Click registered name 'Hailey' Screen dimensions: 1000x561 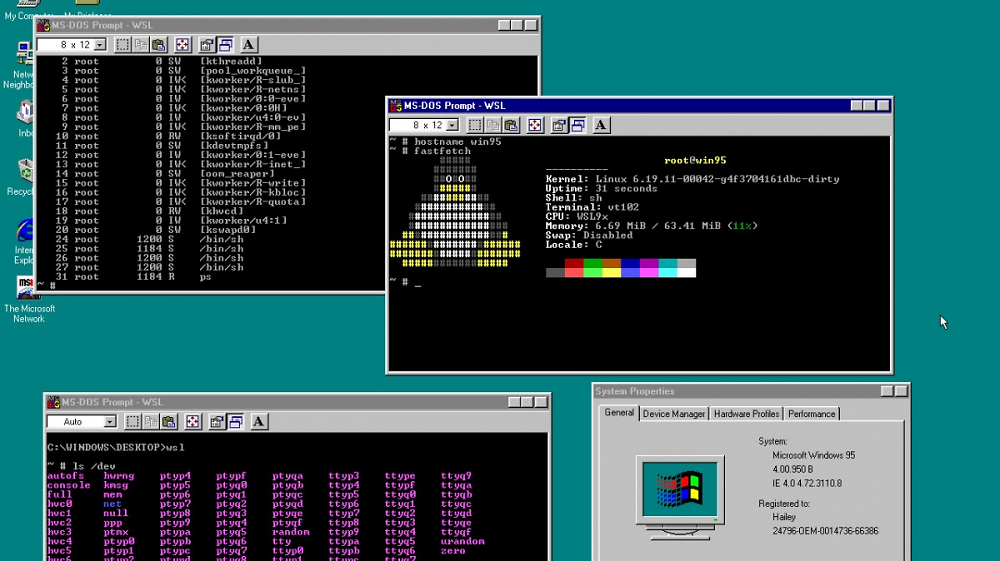[x=784, y=517]
